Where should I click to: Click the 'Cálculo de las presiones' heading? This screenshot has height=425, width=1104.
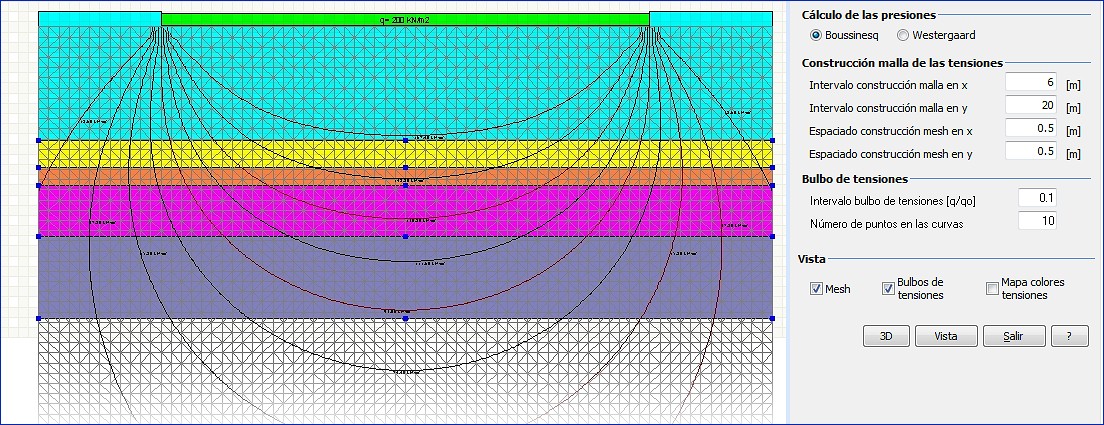pos(869,14)
